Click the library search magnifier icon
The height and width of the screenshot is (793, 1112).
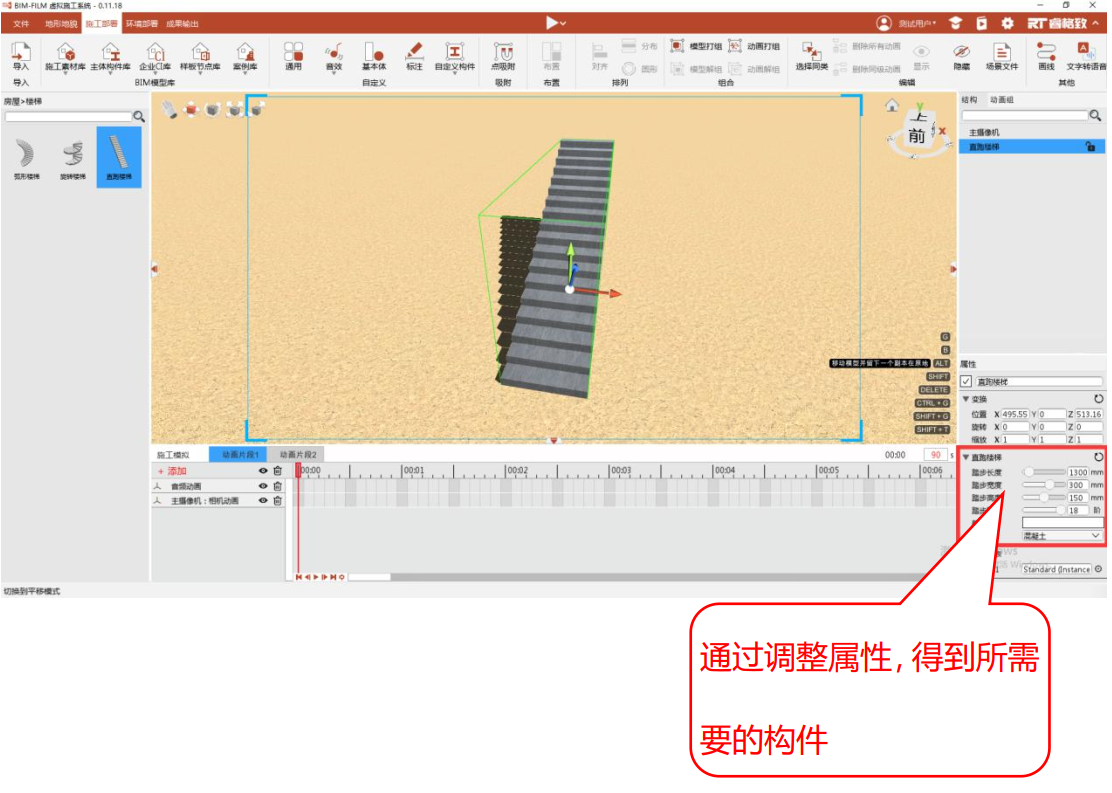[139, 116]
